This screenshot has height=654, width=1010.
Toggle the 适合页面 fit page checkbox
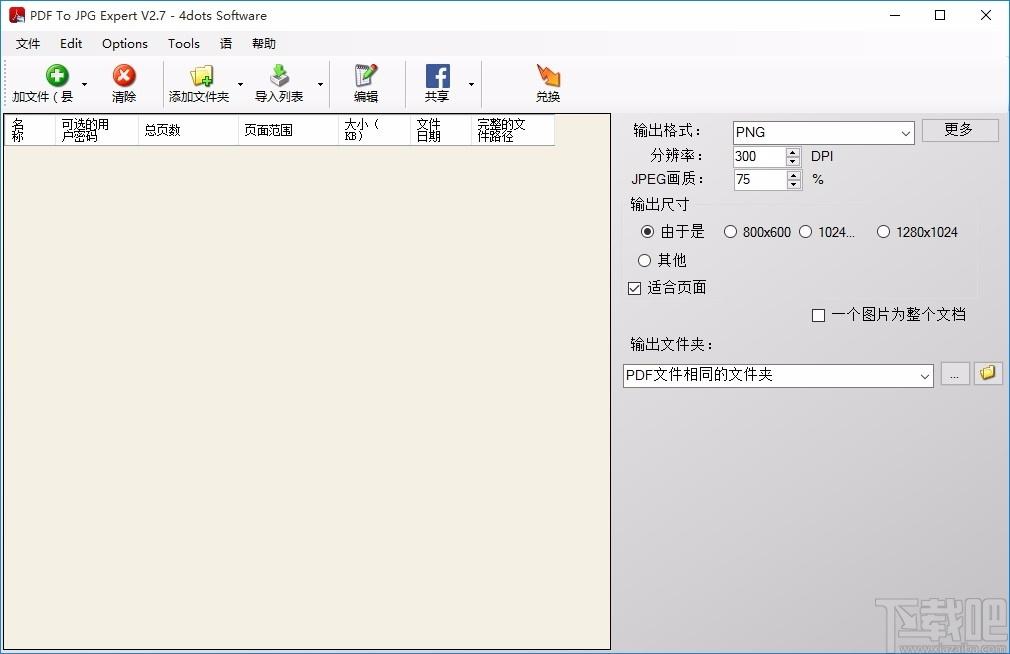(634, 288)
